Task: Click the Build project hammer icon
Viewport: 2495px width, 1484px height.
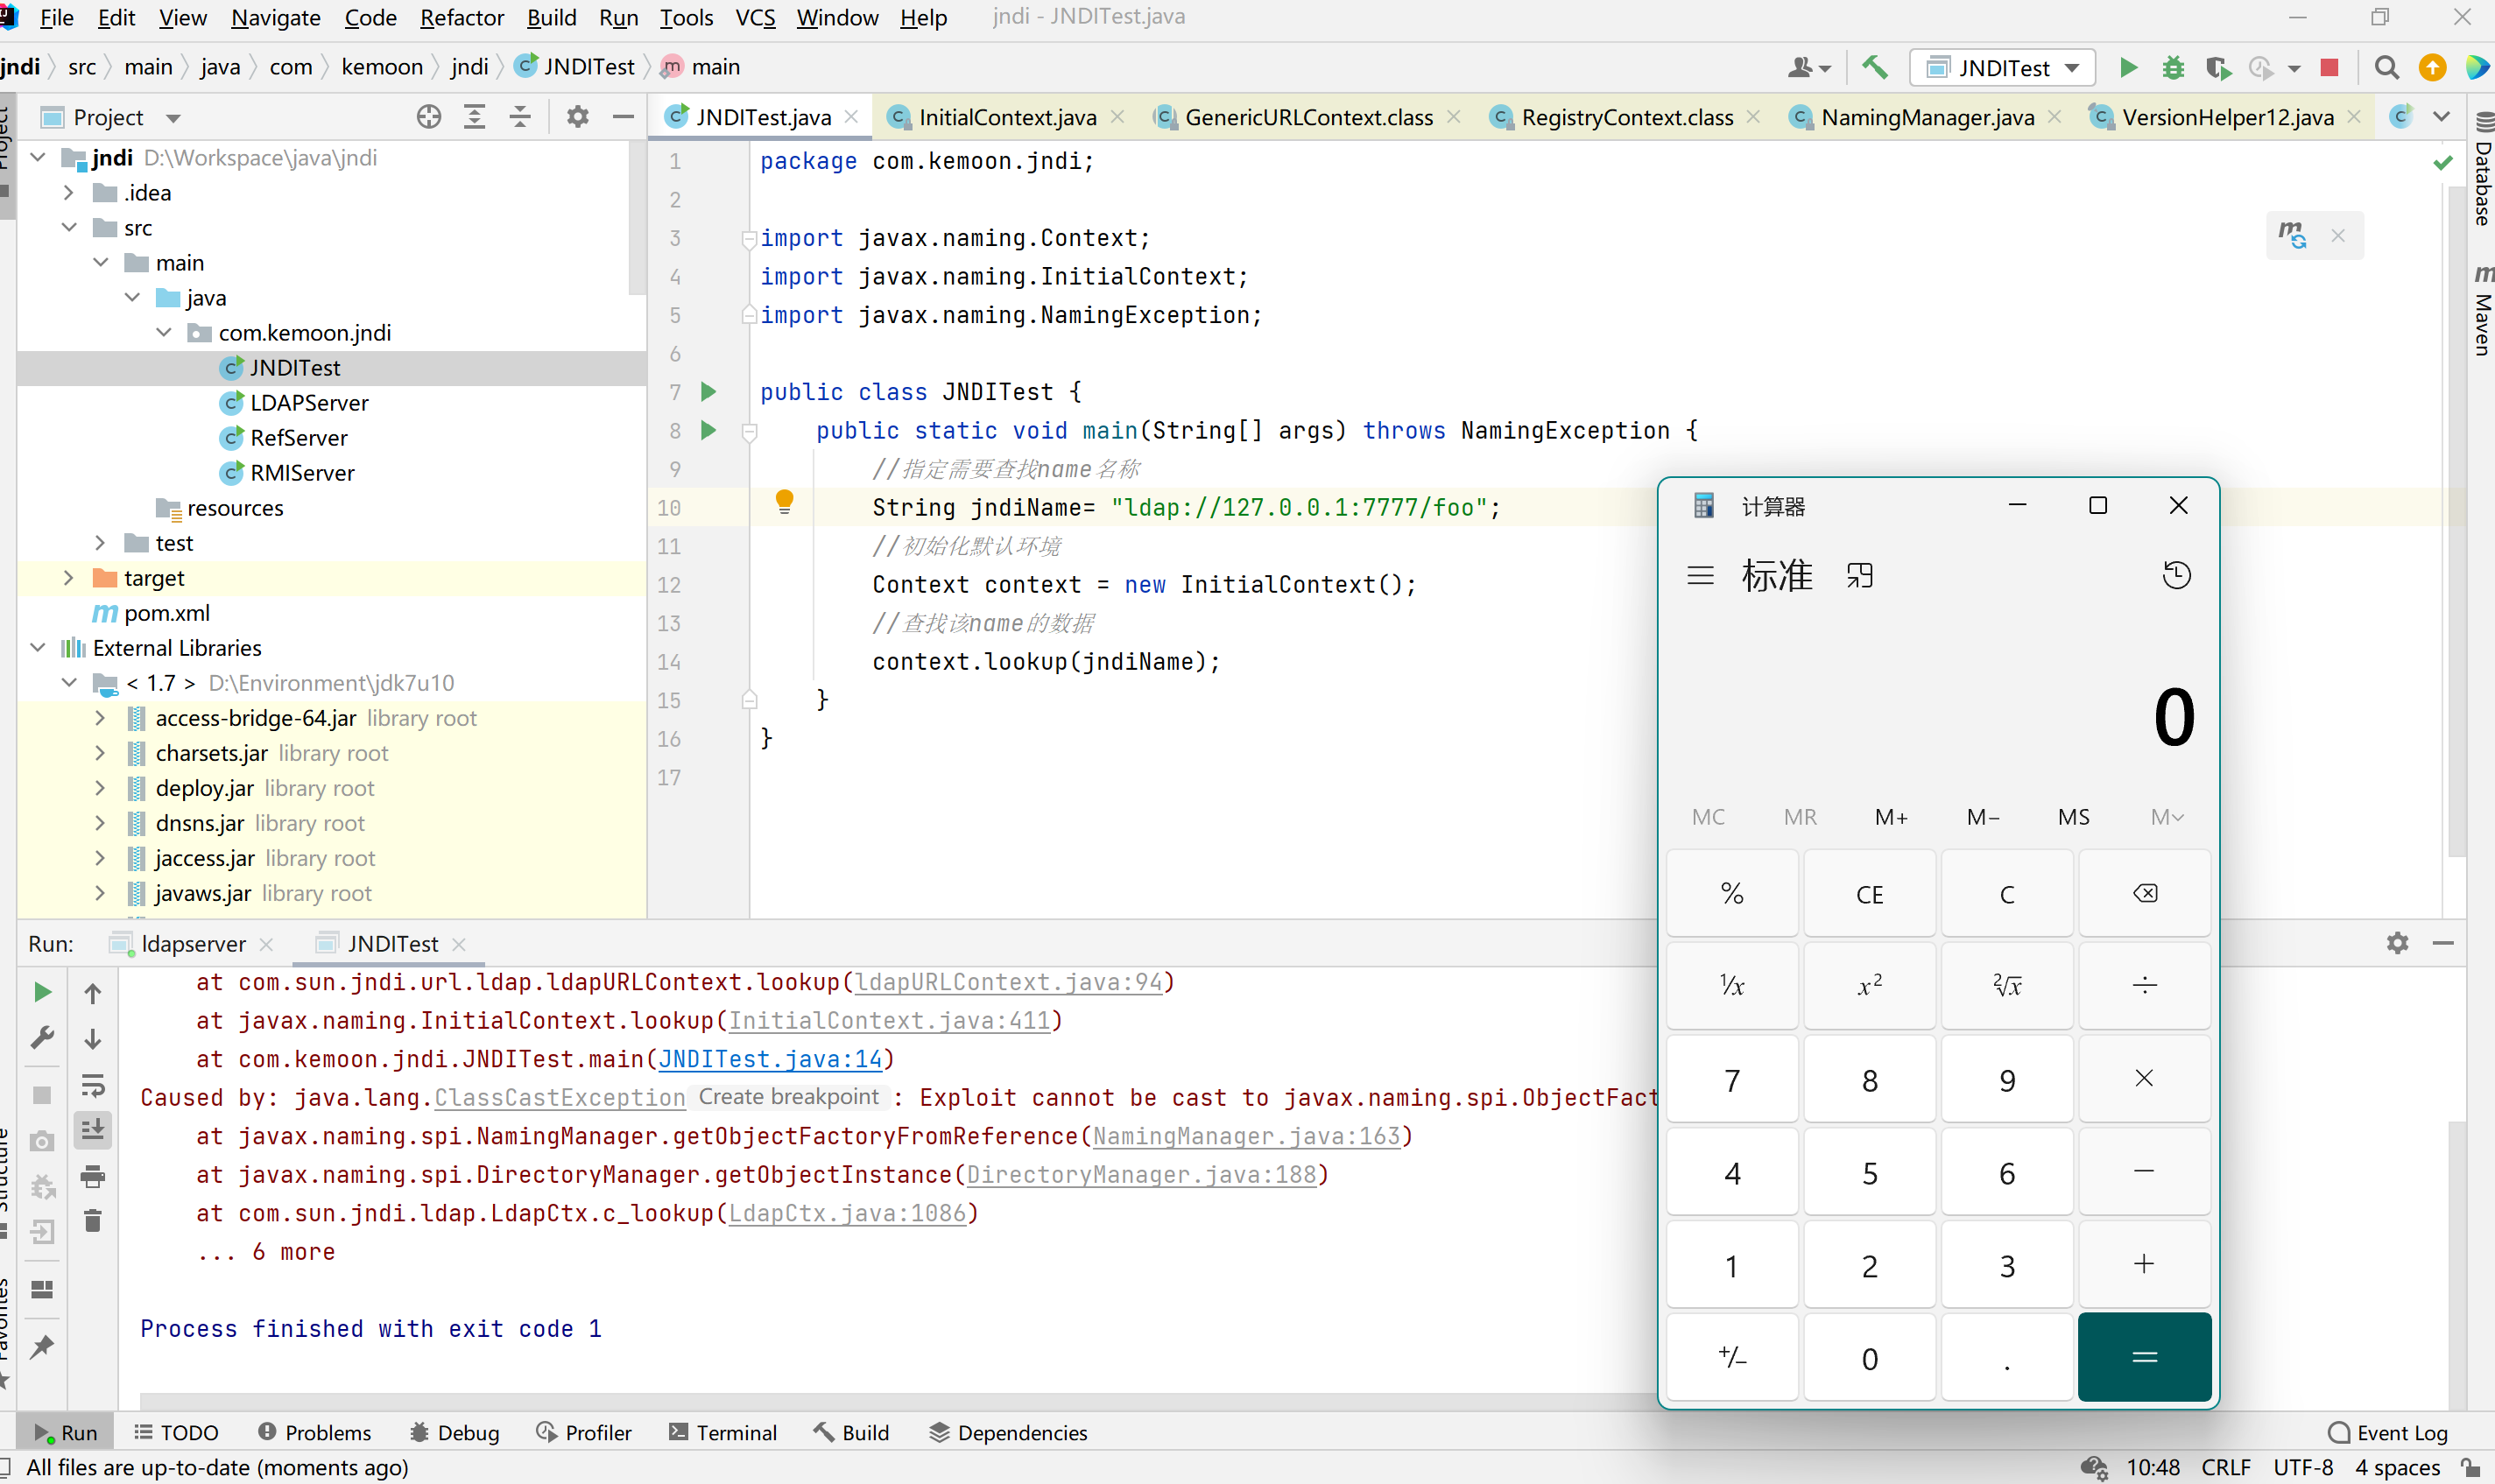Action: (1874, 67)
